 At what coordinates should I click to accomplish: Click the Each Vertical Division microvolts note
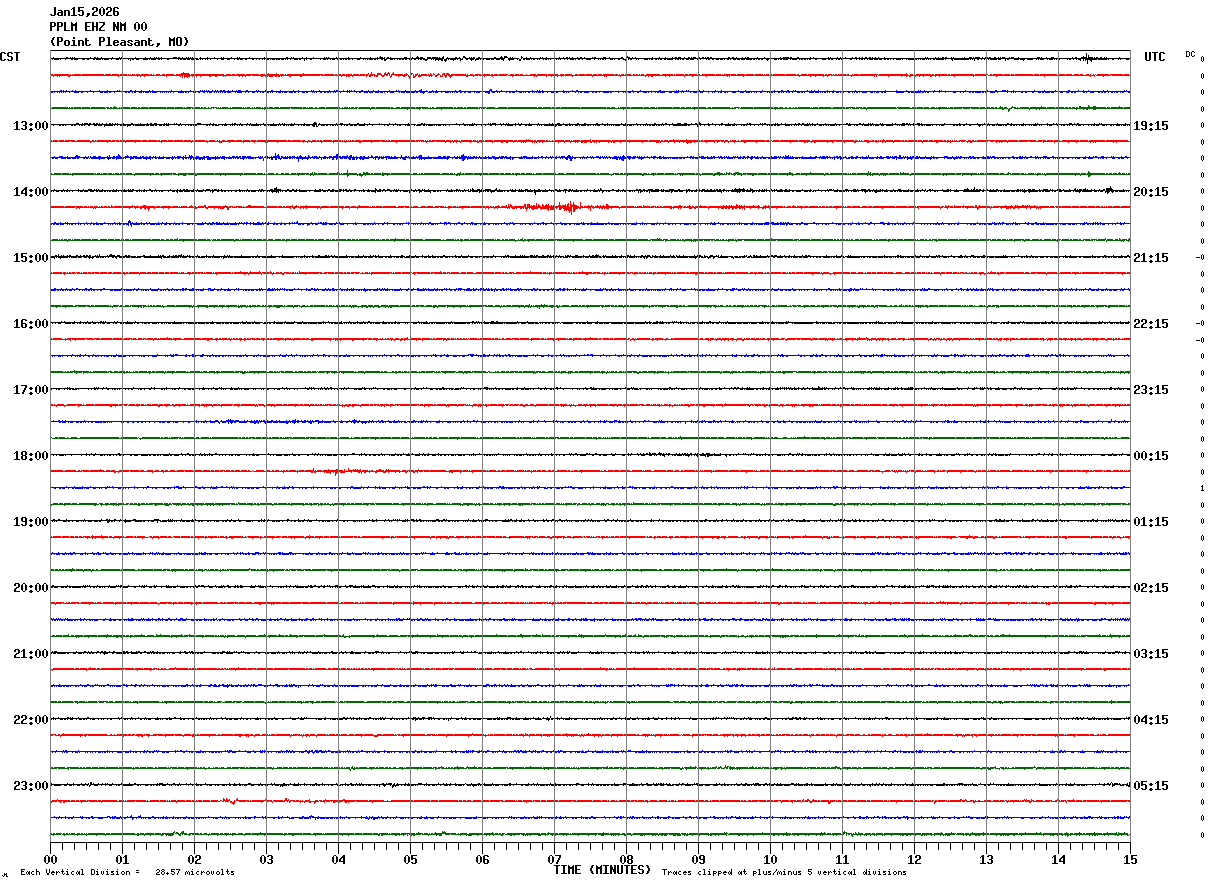[127, 873]
